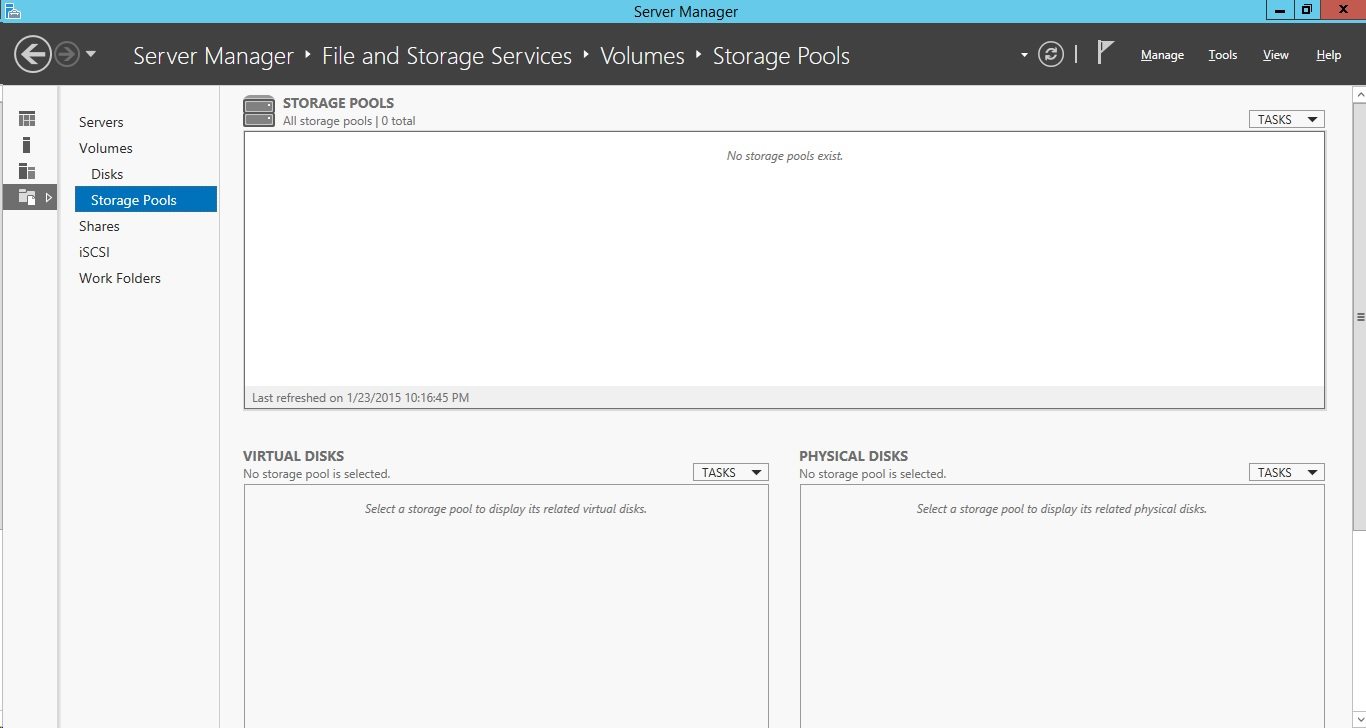The height and width of the screenshot is (728, 1366).
Task: Open the Physical Disks TASKS dropdown
Action: tap(1286, 472)
